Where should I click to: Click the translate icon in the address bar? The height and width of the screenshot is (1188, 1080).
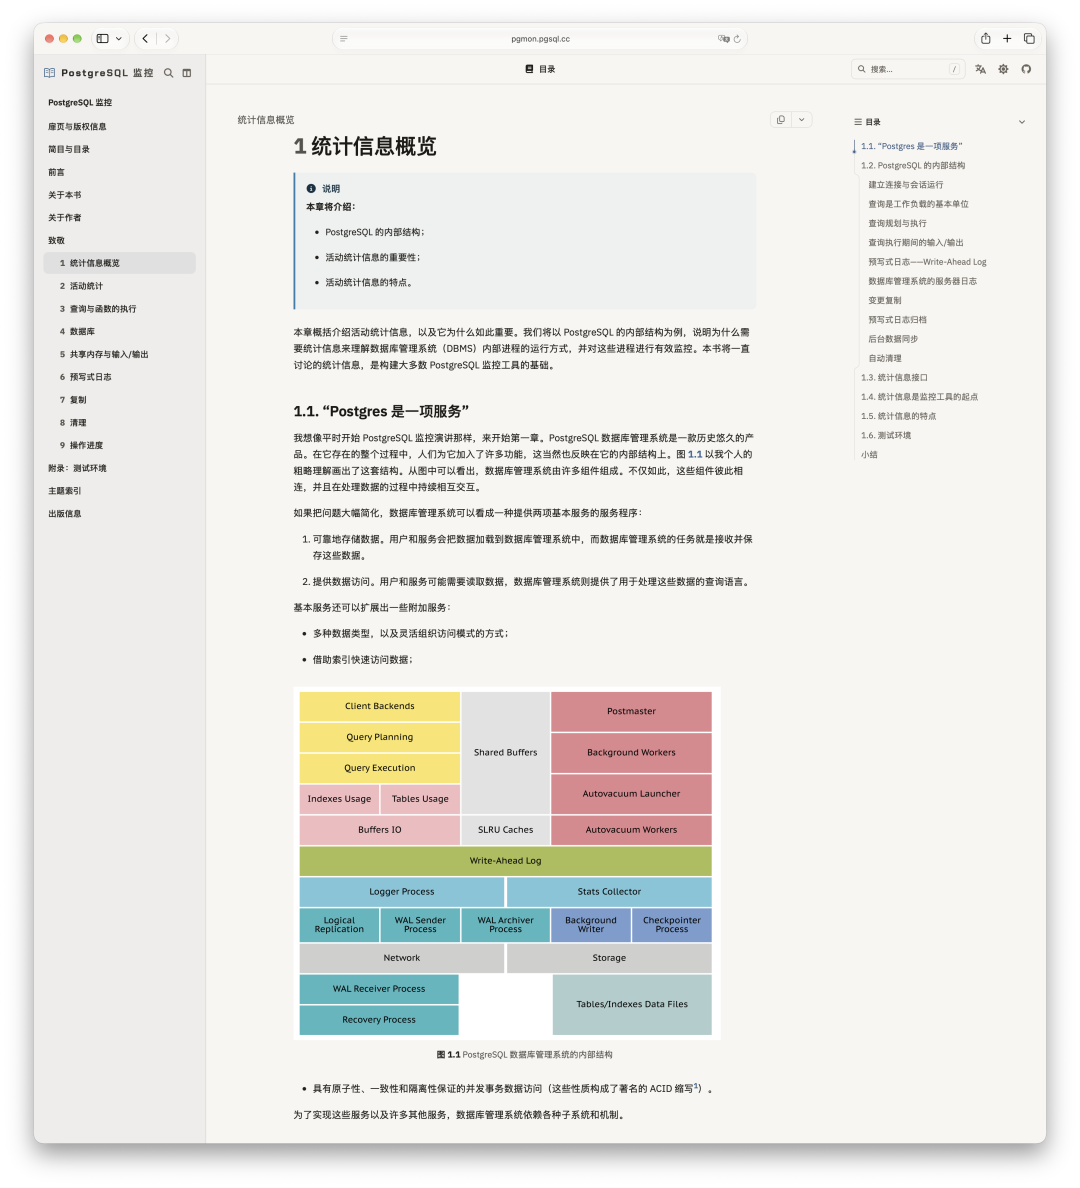(723, 39)
